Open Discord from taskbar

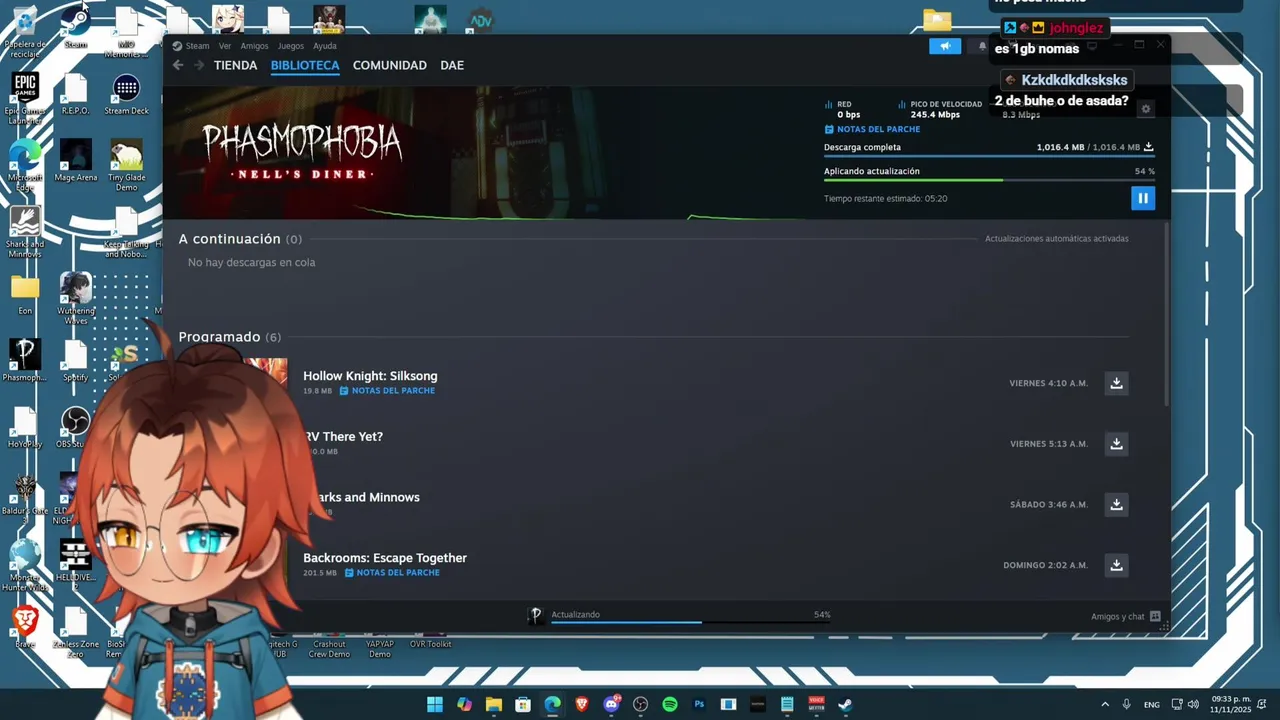pos(611,704)
